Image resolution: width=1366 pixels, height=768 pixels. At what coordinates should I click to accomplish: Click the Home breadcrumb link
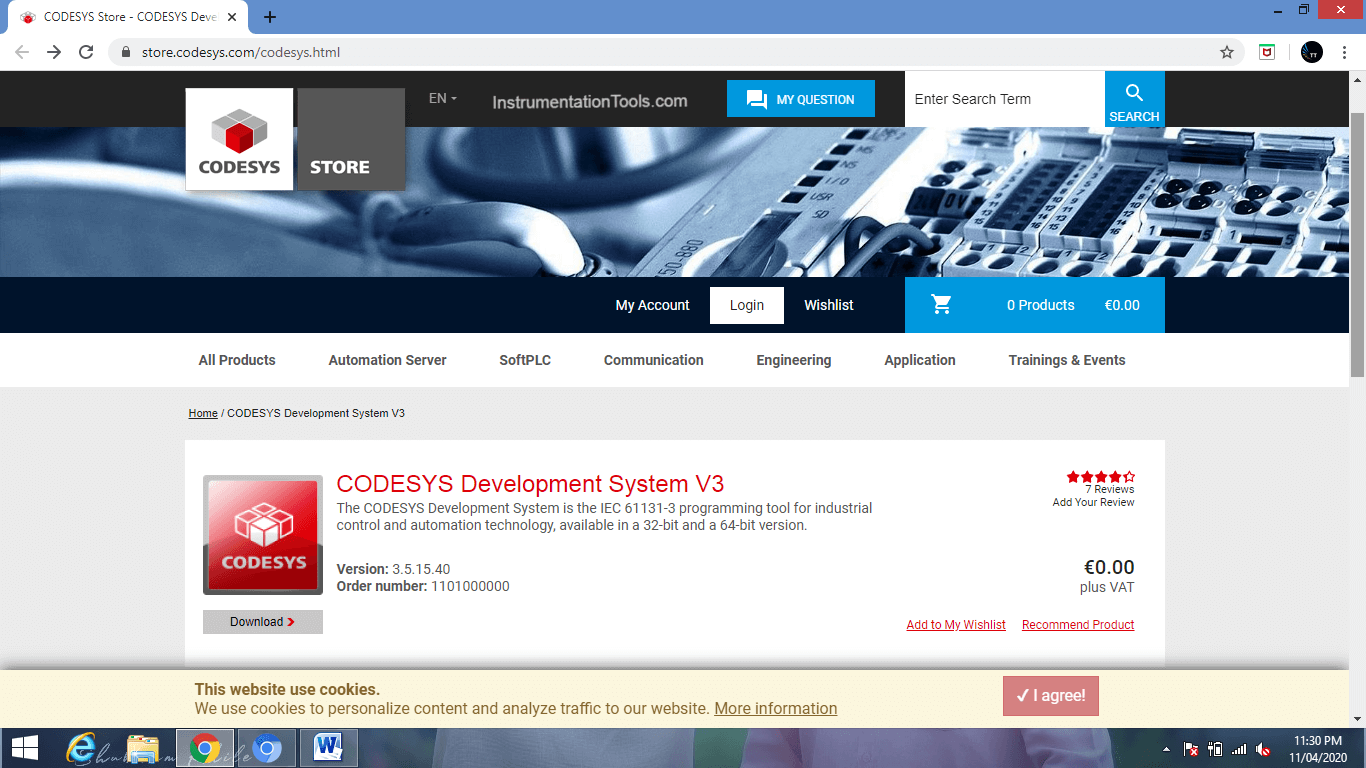tap(203, 413)
